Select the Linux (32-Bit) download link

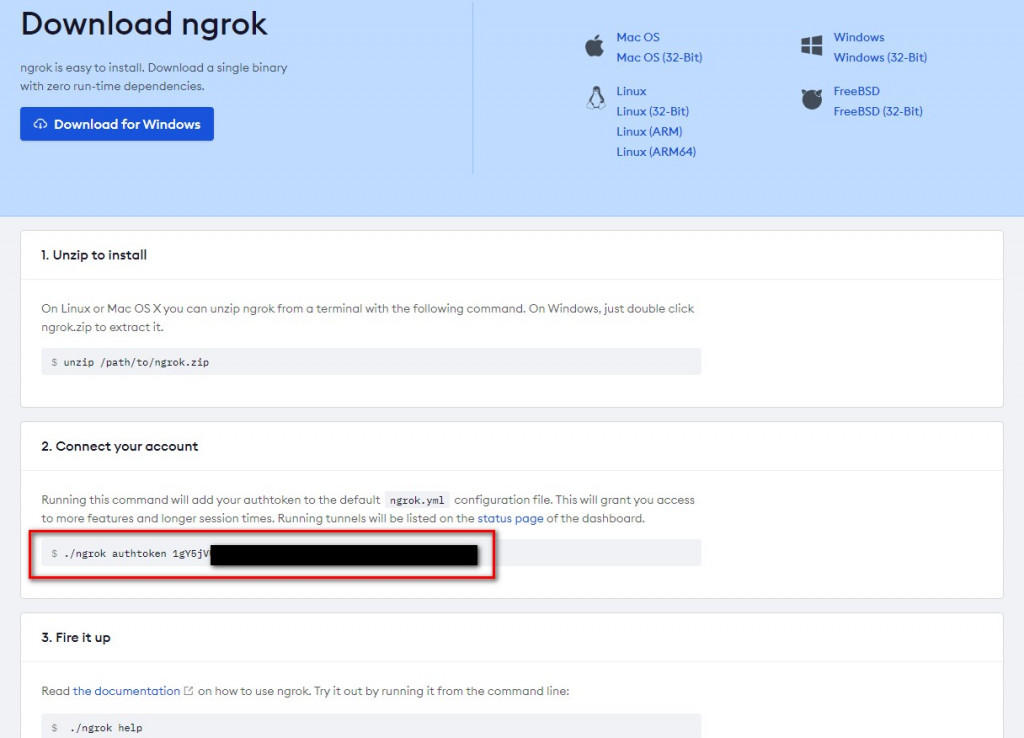click(653, 112)
